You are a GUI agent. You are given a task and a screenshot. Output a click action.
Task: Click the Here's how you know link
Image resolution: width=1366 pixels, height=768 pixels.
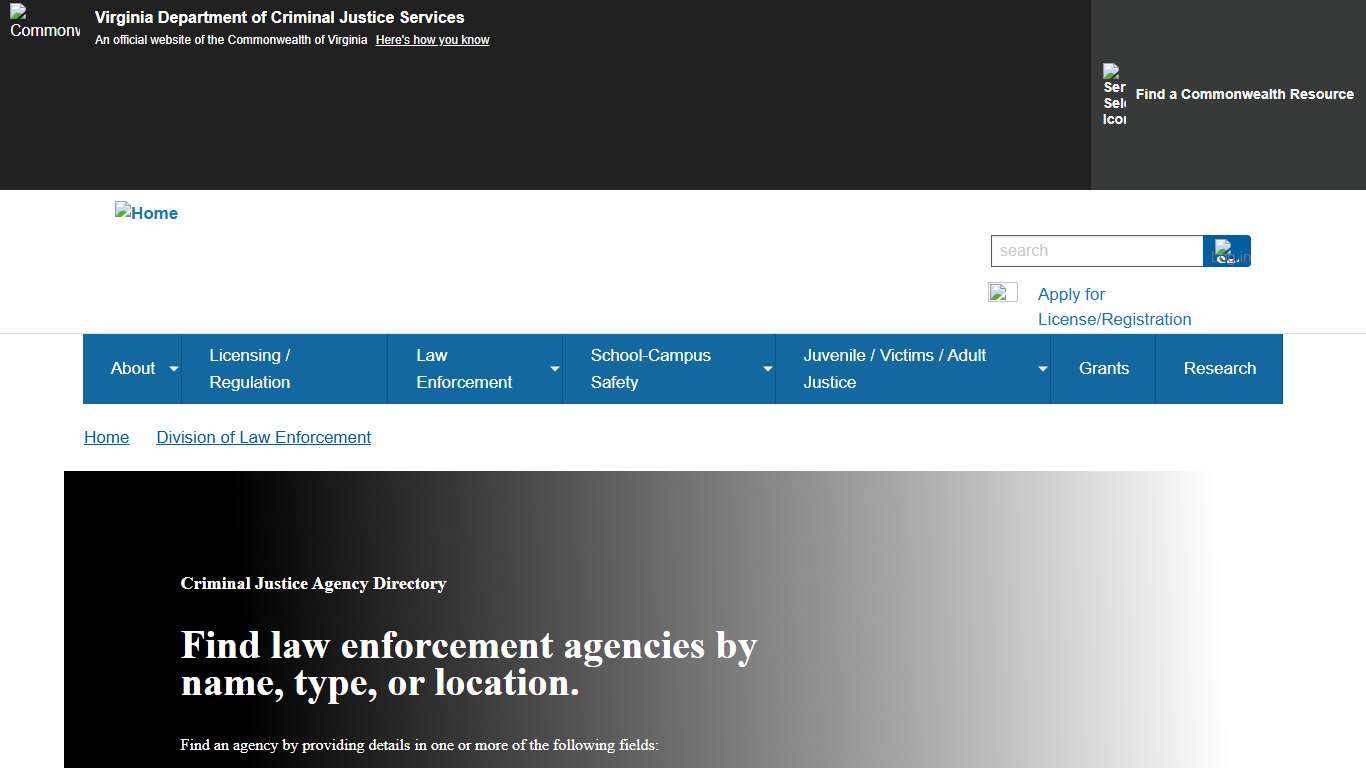(432, 39)
